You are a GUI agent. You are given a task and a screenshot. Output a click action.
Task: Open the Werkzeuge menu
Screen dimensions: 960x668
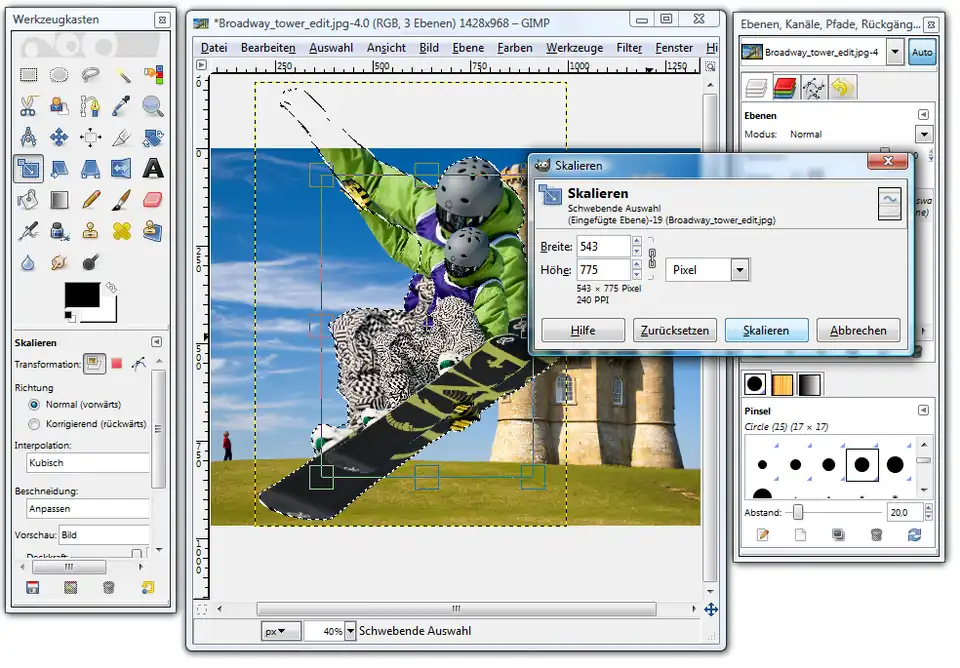[x=574, y=48]
